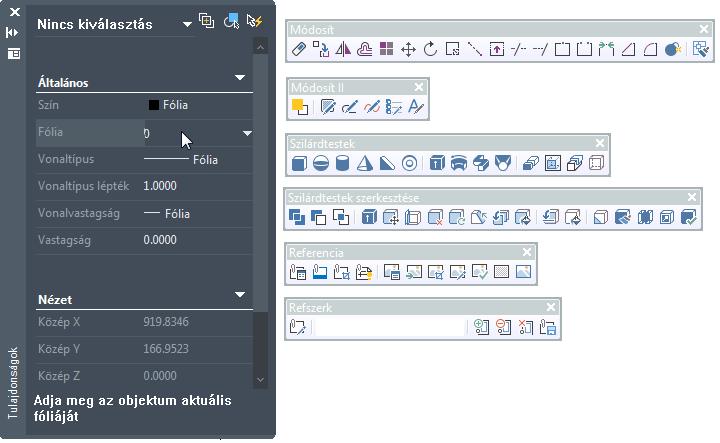Select the Trim tool in Módosít toolbar
720x443 pixels.
[x=518, y=49]
